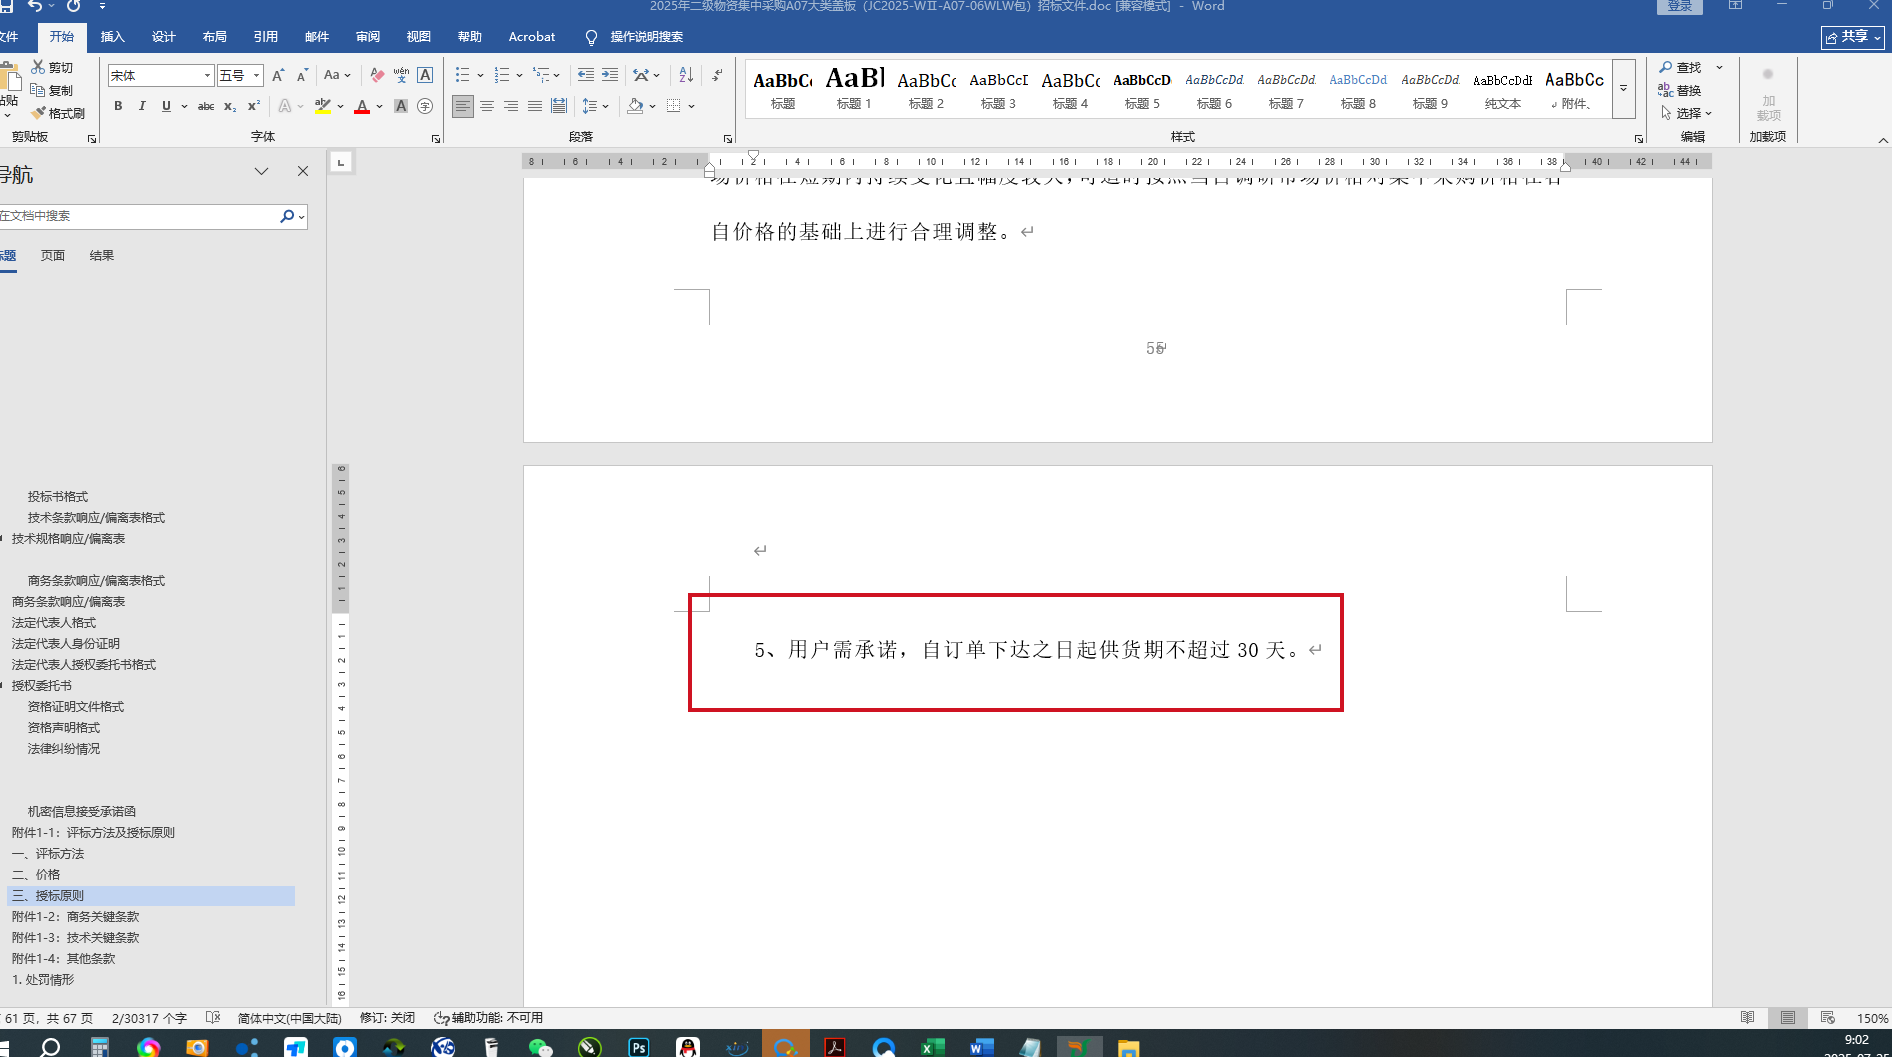Viewport: 1892px width, 1057px height.
Task: Shrink font size with the smaller-A icon
Action: click(302, 75)
